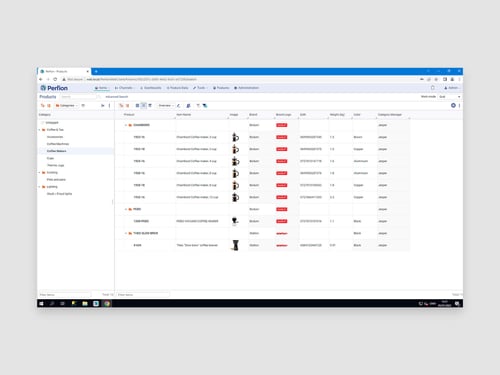The width and height of the screenshot is (500, 375).
Task: Open the grid panel kebab menu
Action: coord(459,106)
